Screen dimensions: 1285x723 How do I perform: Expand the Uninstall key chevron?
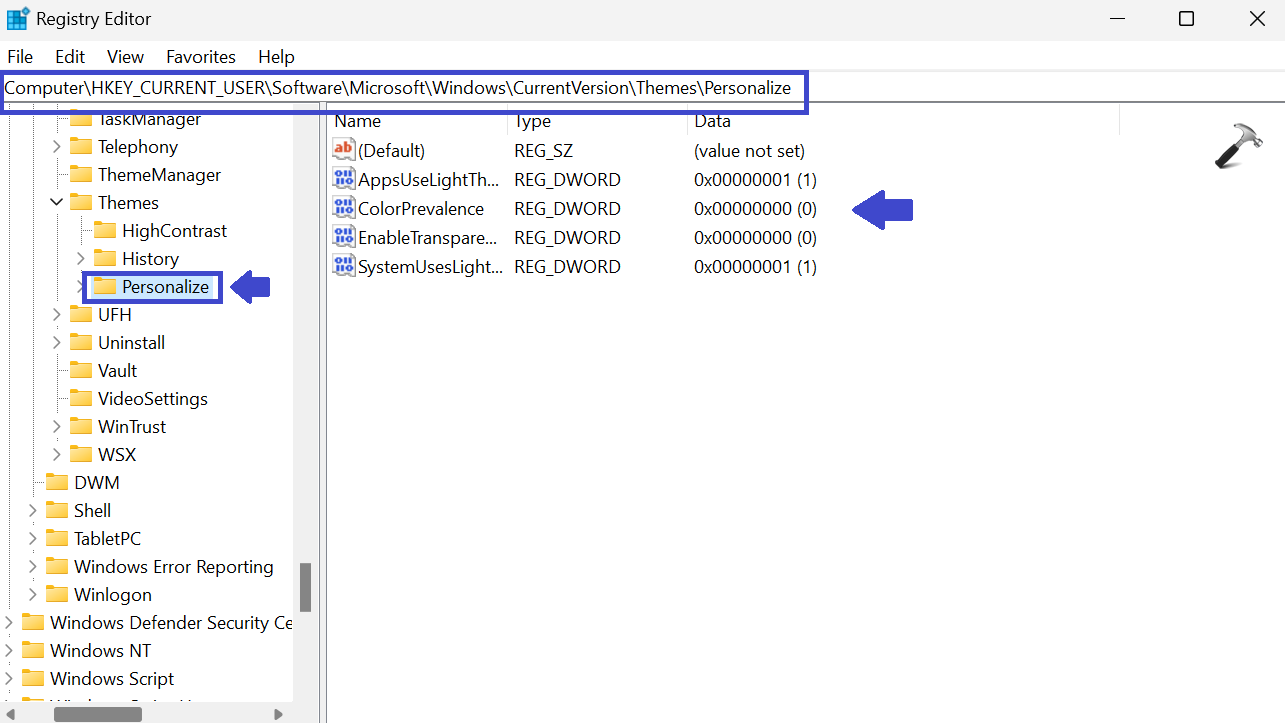(57, 343)
